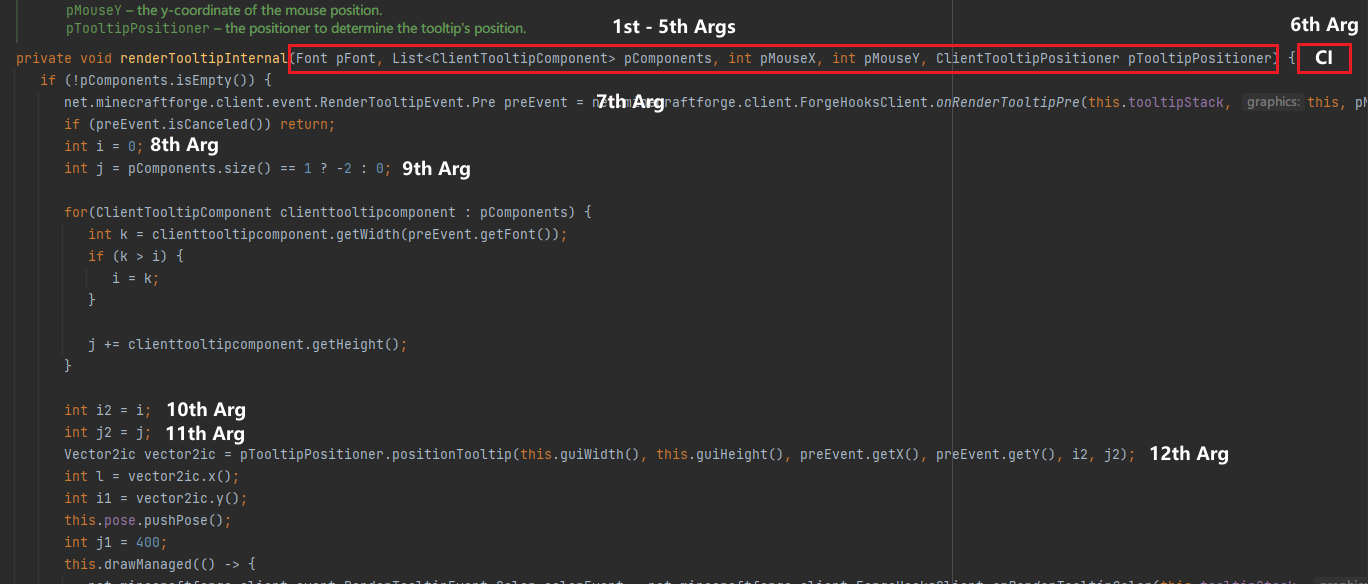This screenshot has height=584, width=1368.
Task: Click the '7th Arg' annotation label
Action: pos(630,101)
